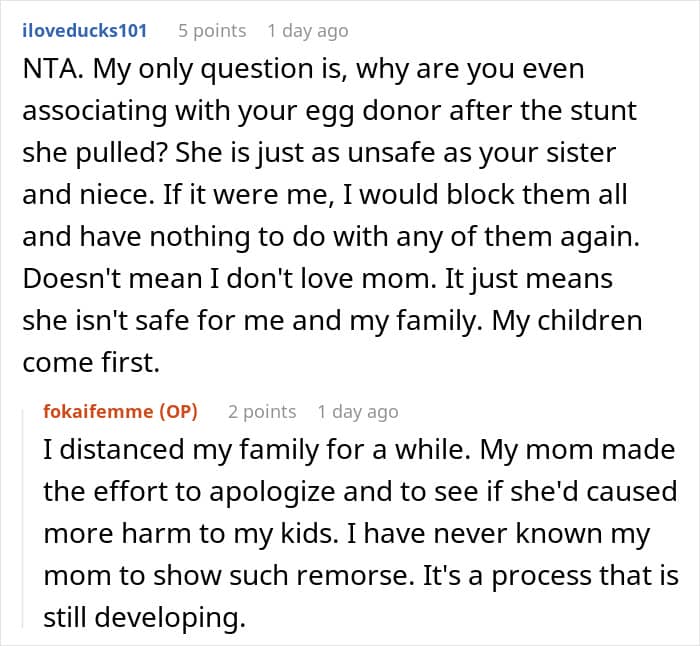Click the "2 points" score on fokaifemme's reply
Screen dimensions: 700x646
(x=262, y=411)
